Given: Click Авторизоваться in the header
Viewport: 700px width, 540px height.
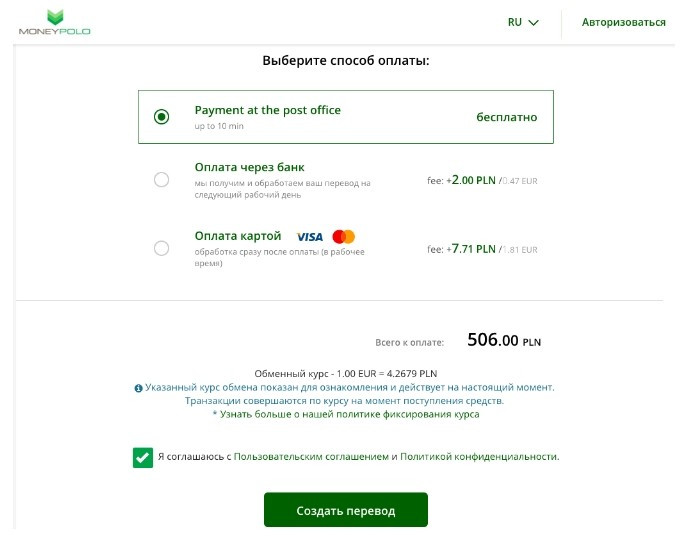Looking at the screenshot, I should click(623, 22).
